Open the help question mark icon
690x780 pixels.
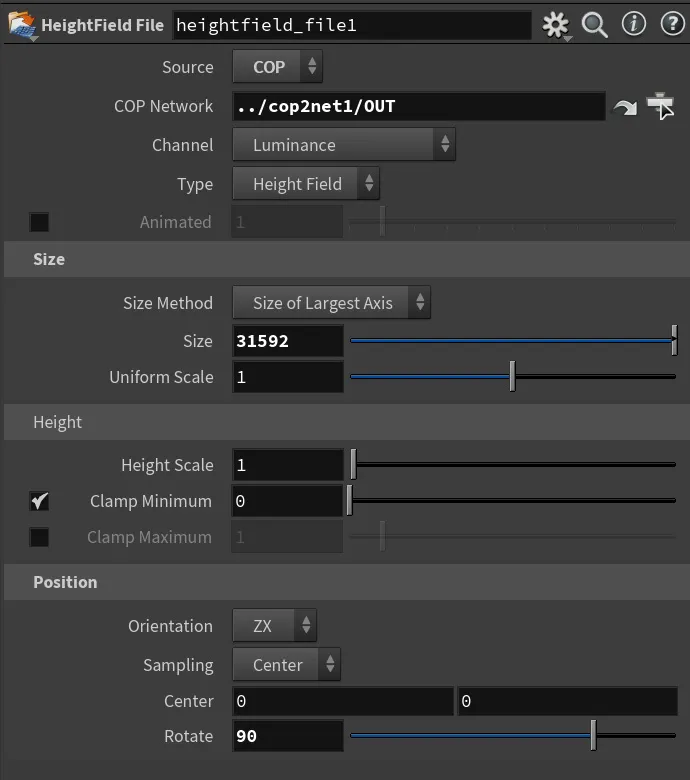[x=672, y=24]
